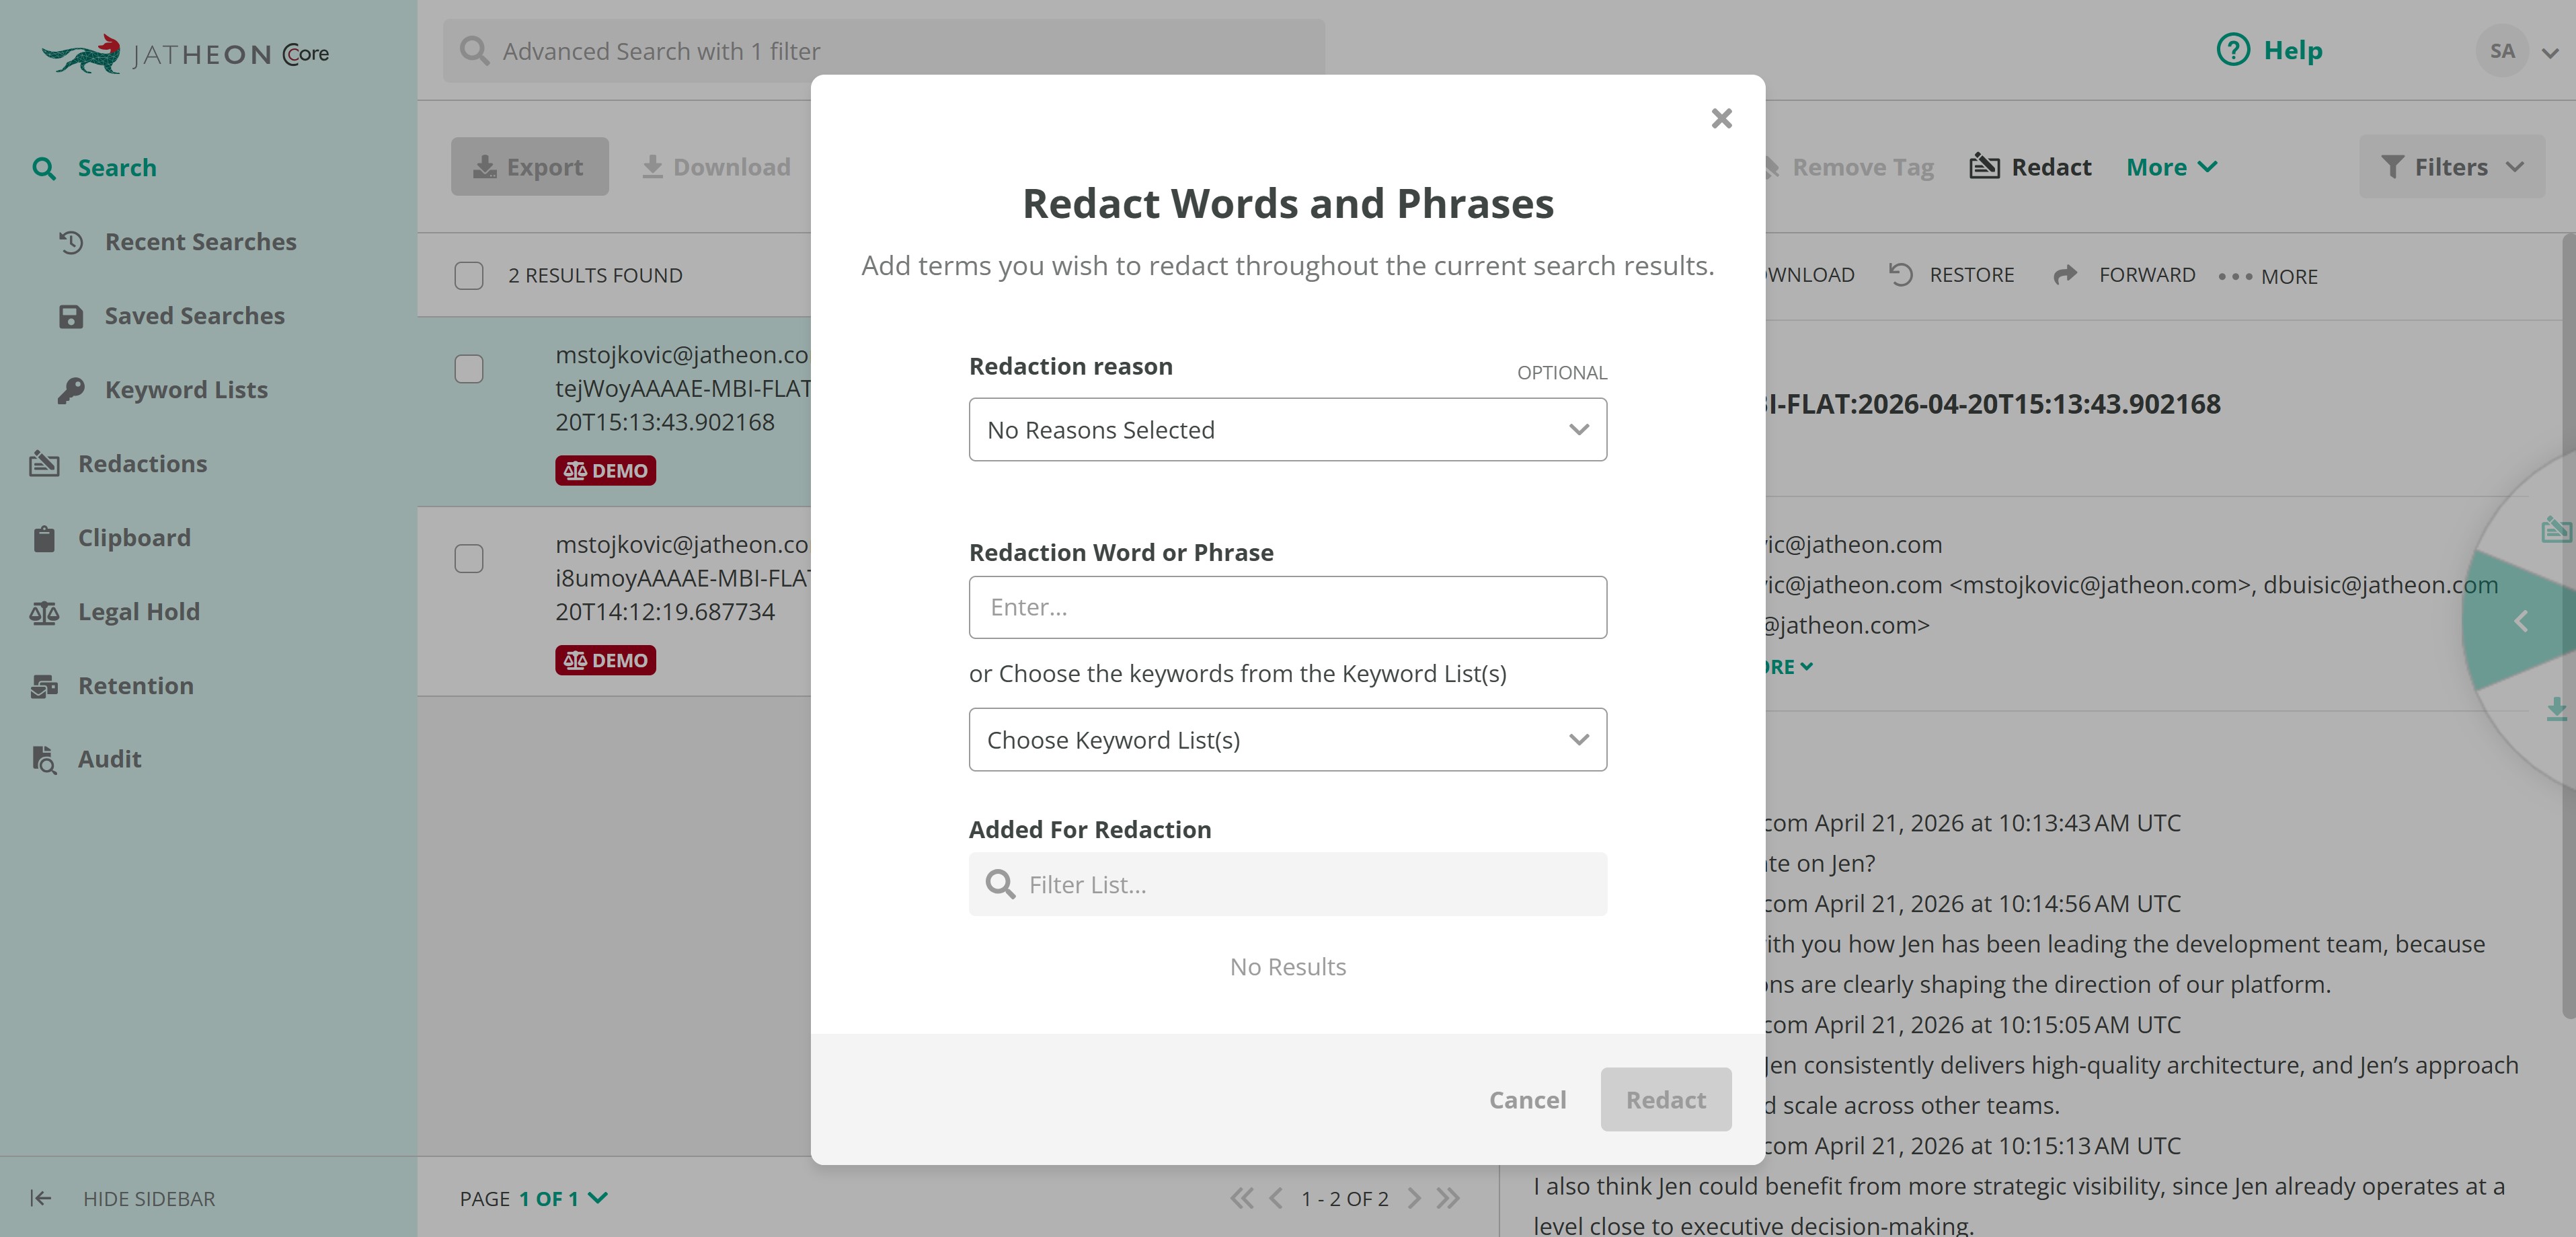Click the Download toolbar button

pos(716,167)
